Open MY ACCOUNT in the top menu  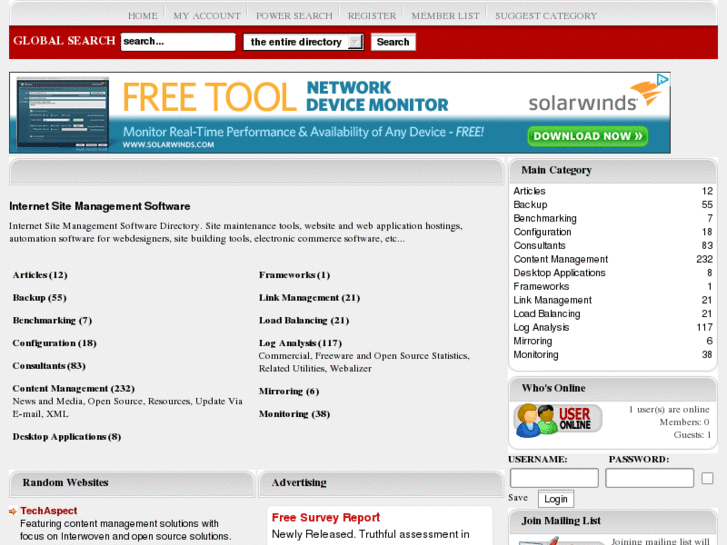click(x=207, y=16)
